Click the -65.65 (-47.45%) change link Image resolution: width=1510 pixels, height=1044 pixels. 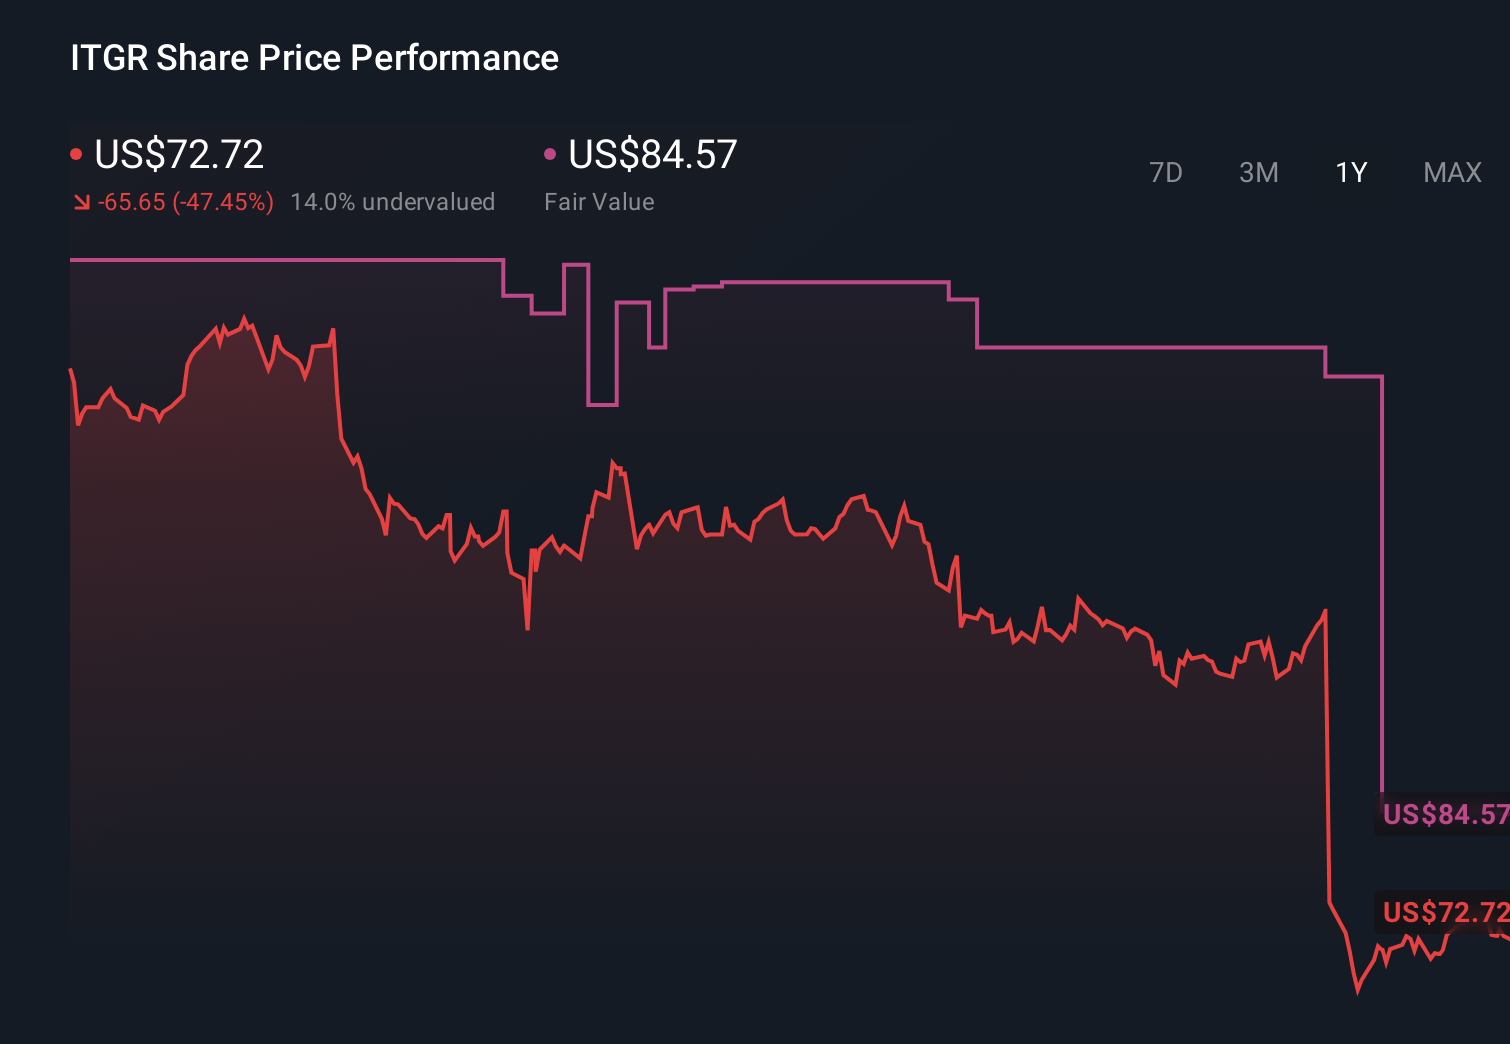click(x=187, y=201)
